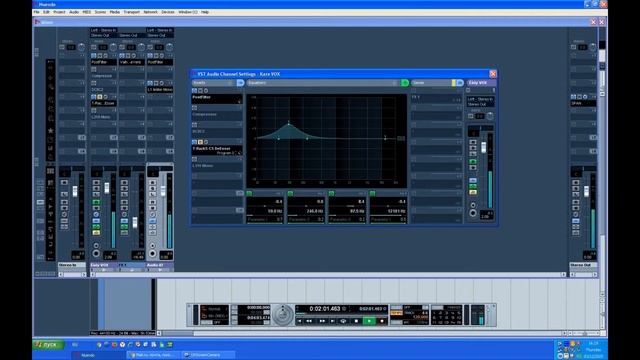
Task: Click yellow button in Channel Settings strip
Action: pos(473,192)
